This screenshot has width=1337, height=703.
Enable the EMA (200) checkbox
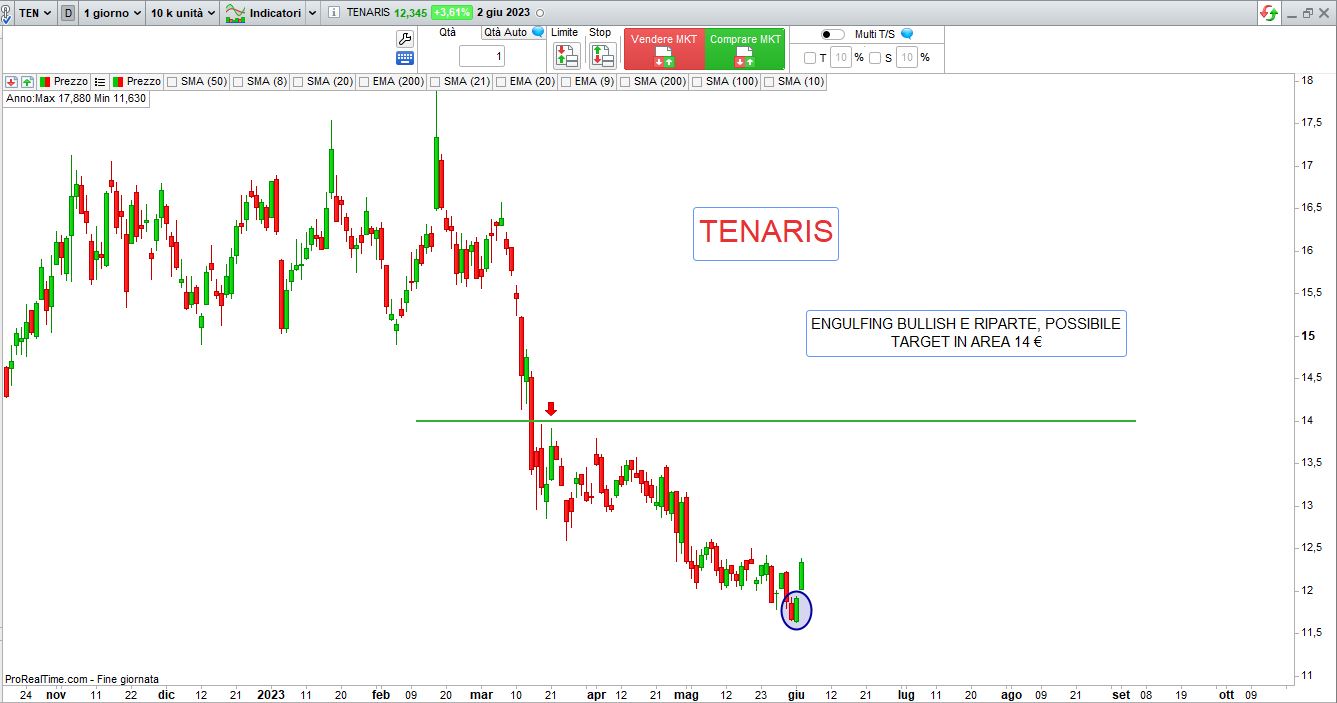coord(364,82)
